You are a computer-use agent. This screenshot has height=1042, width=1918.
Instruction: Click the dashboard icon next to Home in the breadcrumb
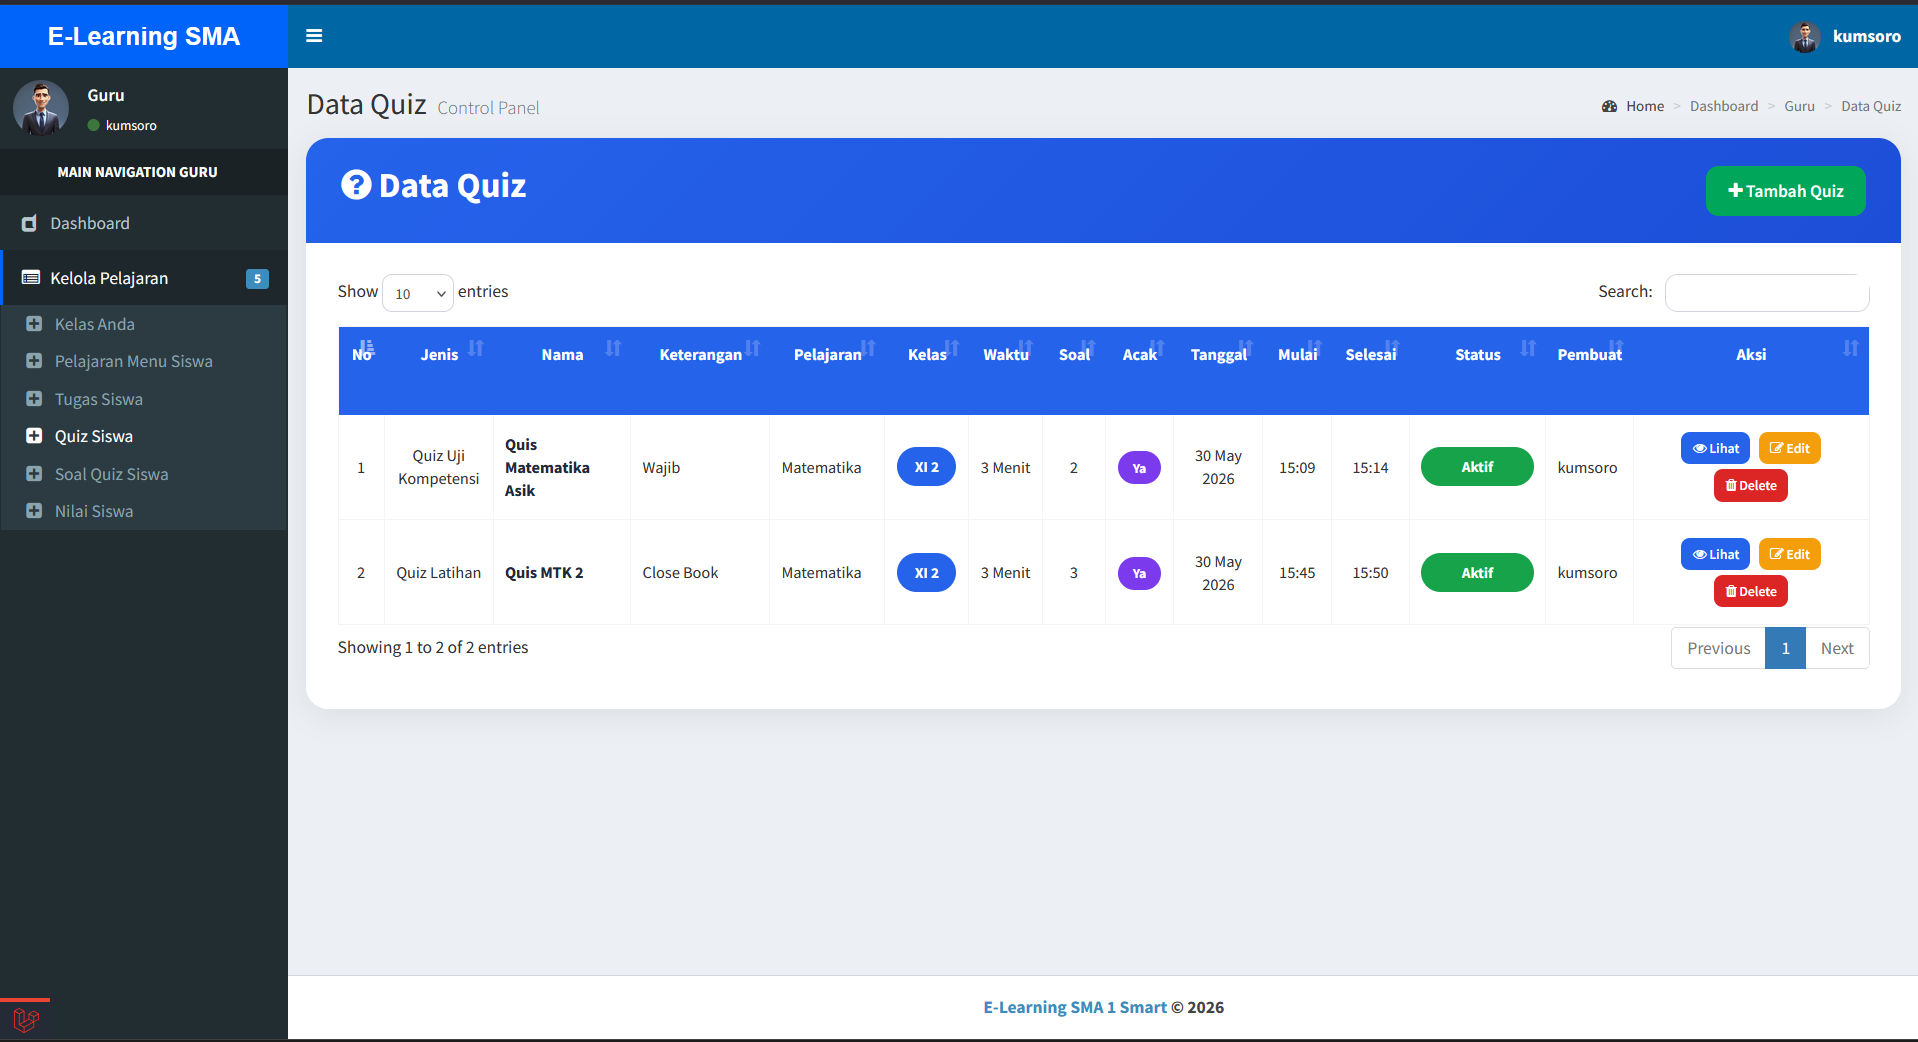pos(1609,106)
